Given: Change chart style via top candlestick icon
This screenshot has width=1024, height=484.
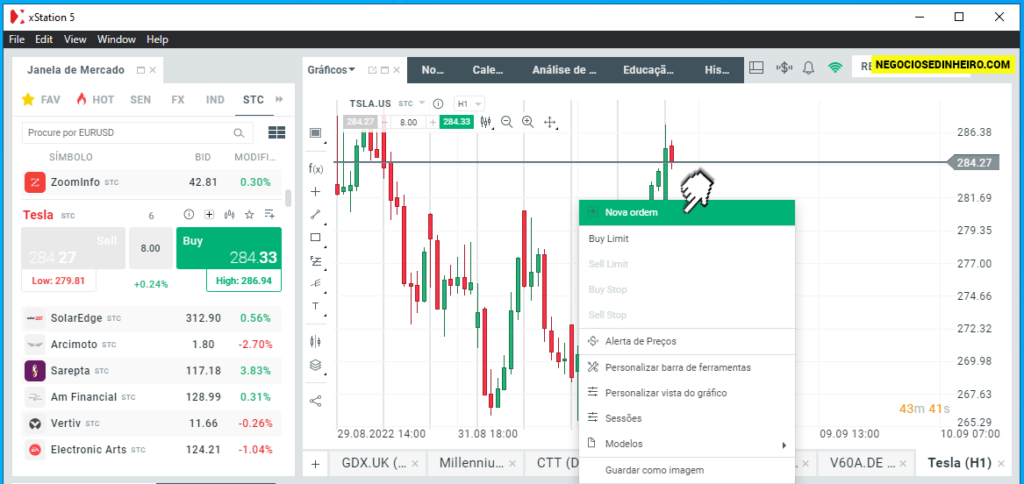Looking at the screenshot, I should click(x=485, y=121).
